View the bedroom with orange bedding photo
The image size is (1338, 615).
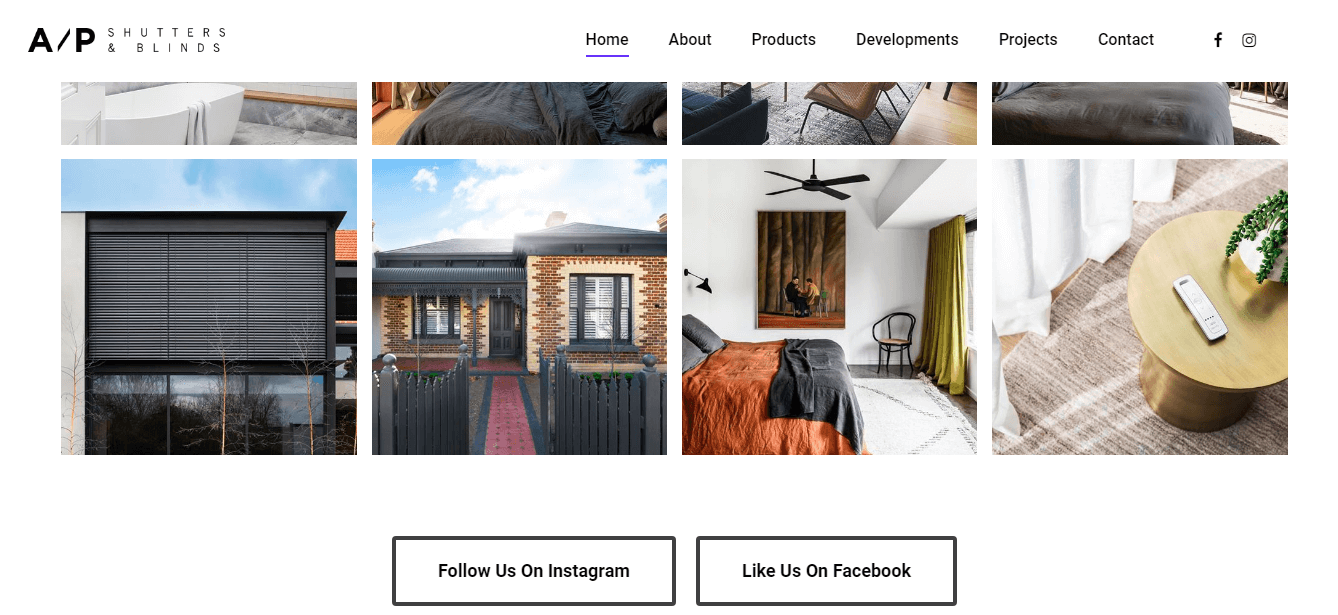pyautogui.click(x=829, y=307)
